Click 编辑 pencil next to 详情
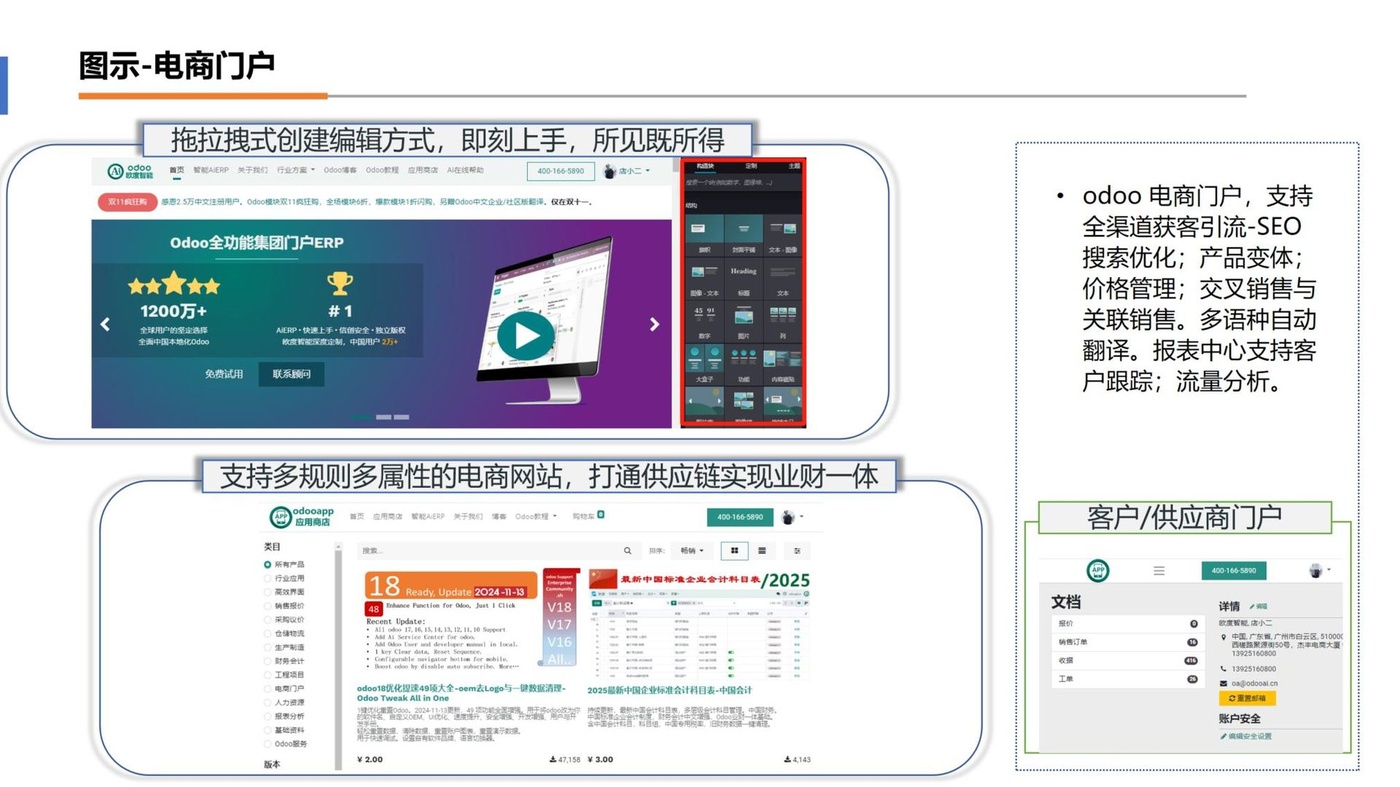 click(1259, 606)
